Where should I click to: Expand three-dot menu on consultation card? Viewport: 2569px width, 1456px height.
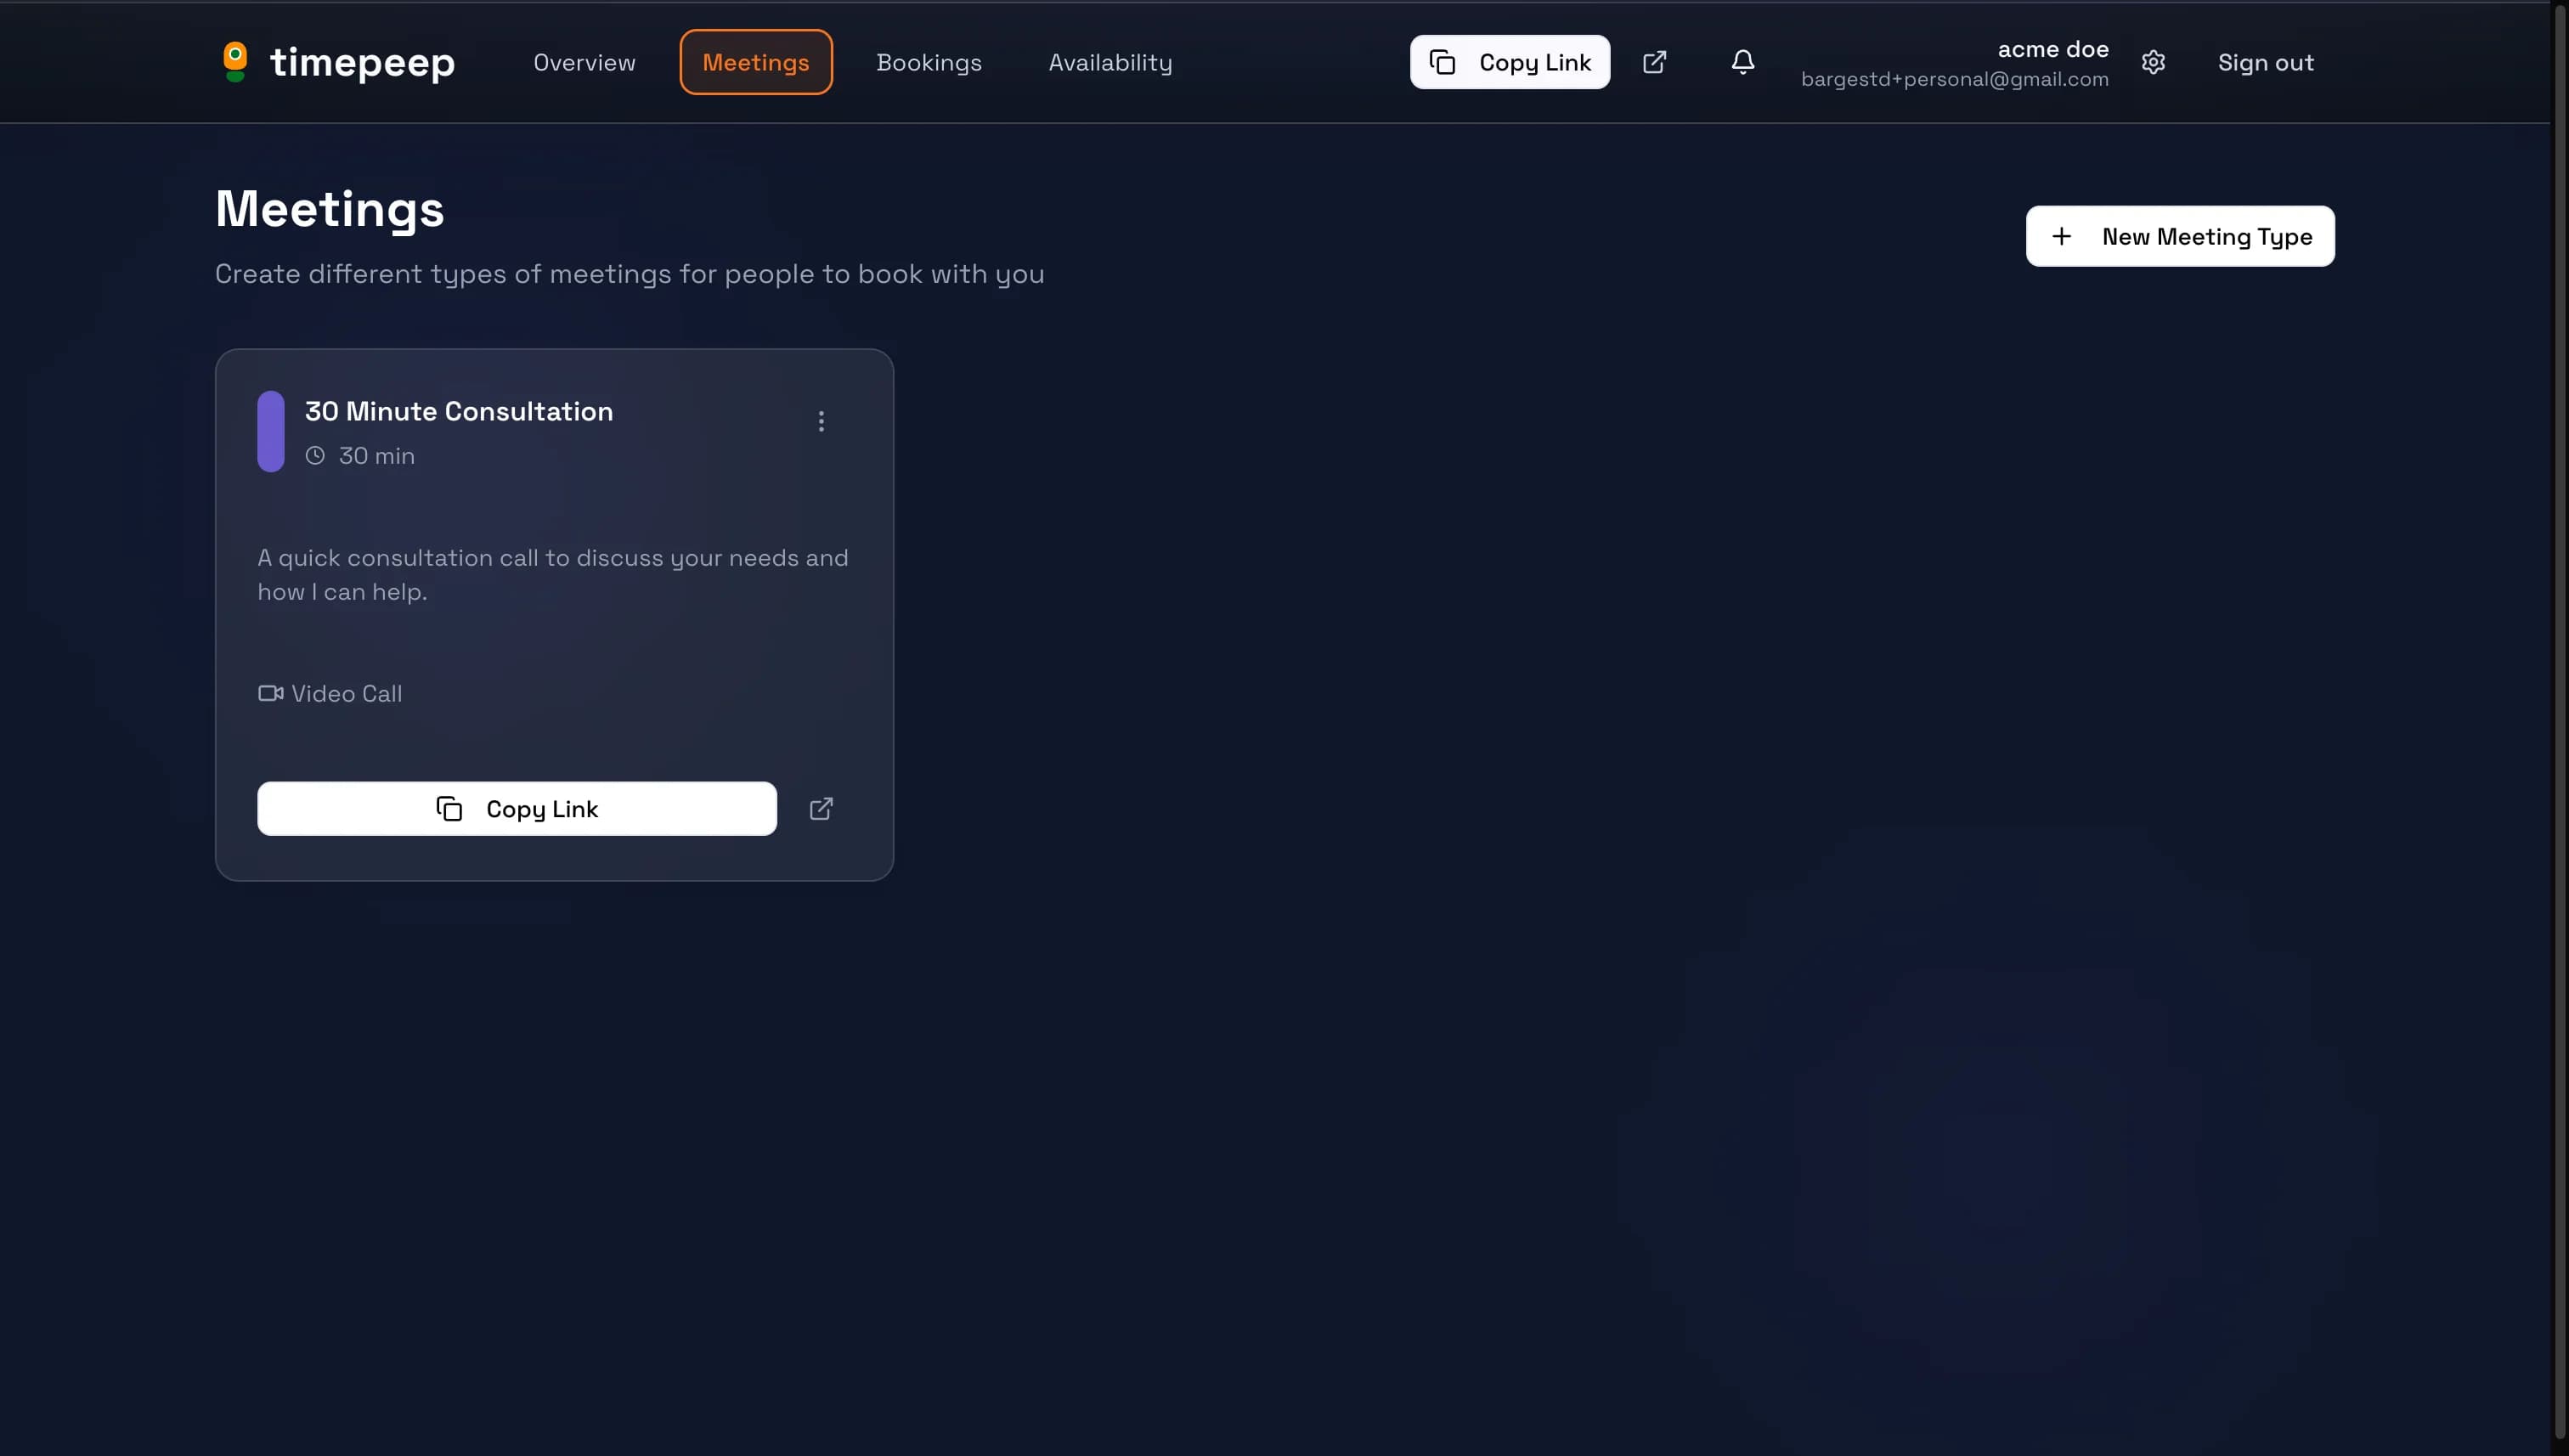[821, 421]
